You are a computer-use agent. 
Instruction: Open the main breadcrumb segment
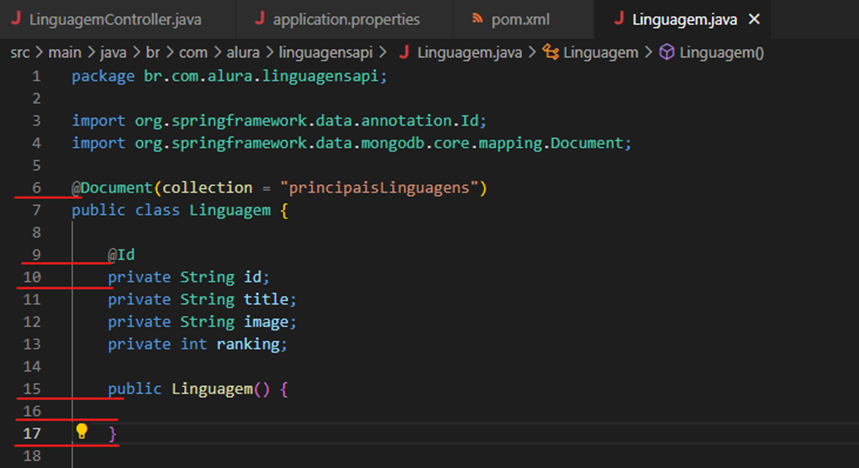click(65, 53)
